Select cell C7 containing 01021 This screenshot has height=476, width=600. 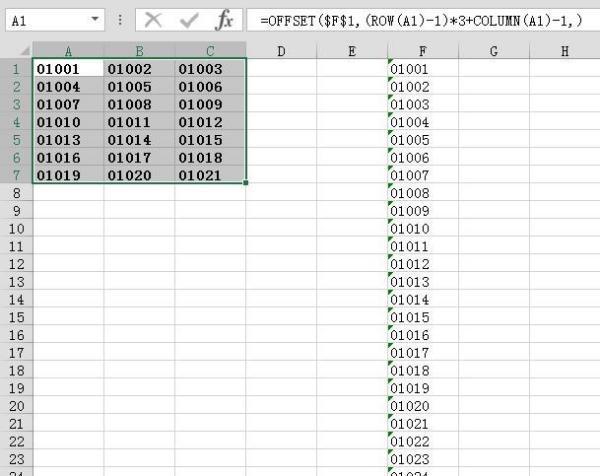coord(210,175)
